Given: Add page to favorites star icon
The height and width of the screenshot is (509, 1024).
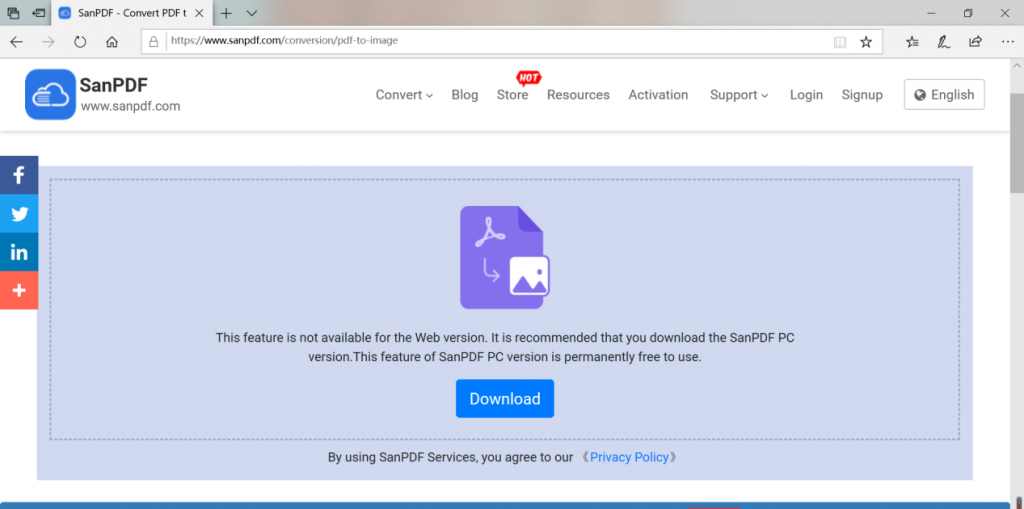Looking at the screenshot, I should [x=866, y=42].
